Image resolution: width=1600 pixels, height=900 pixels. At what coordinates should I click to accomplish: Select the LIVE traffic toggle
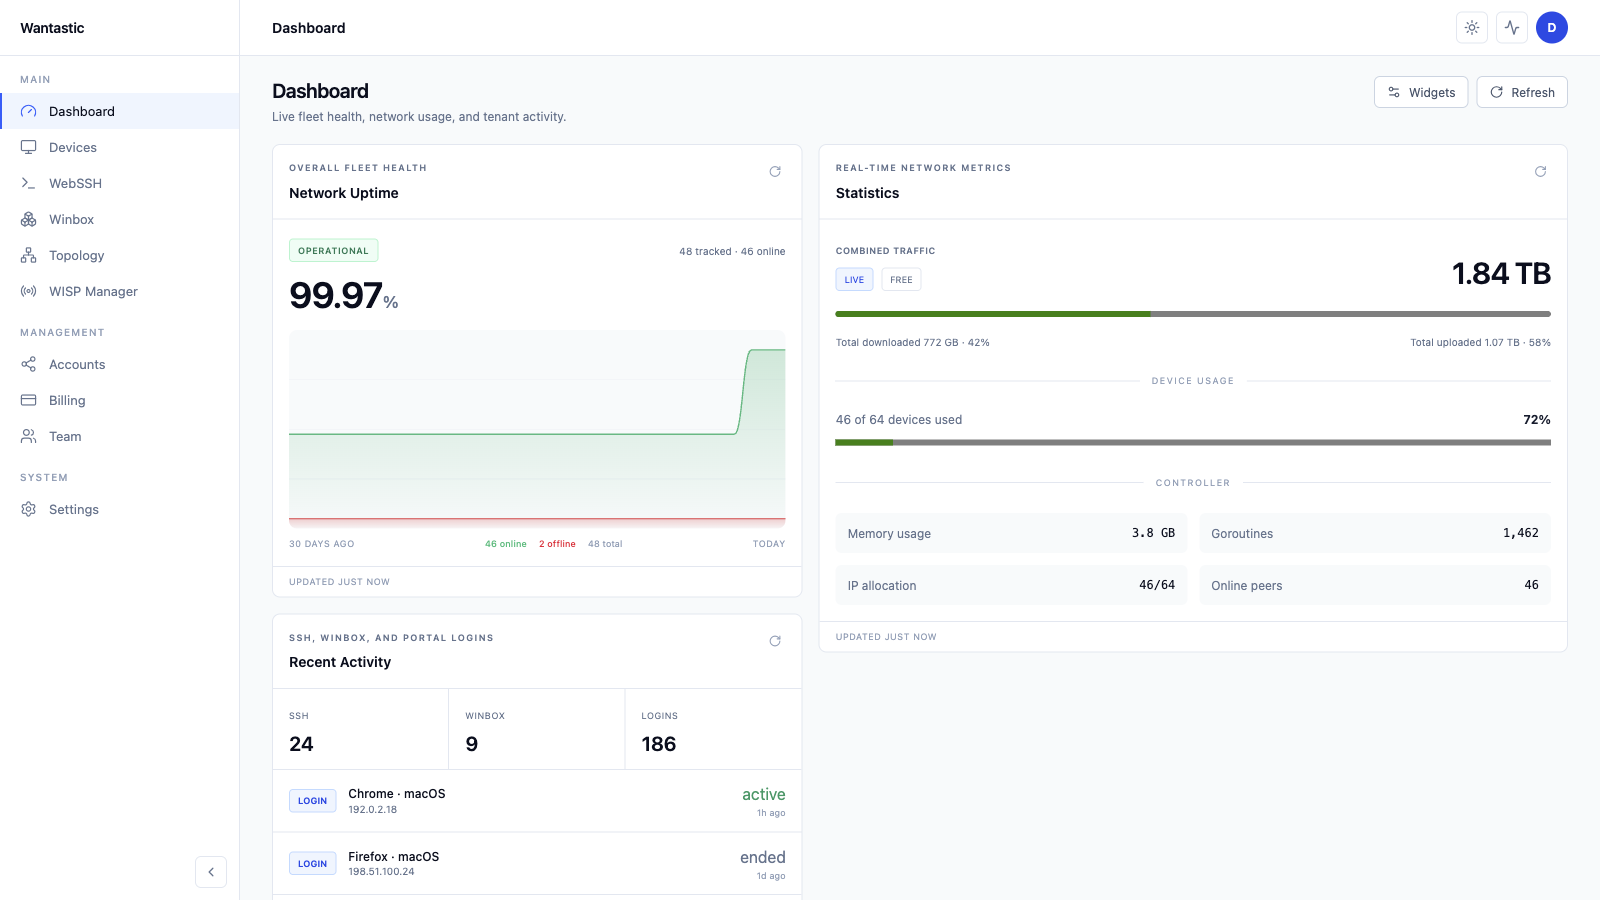pyautogui.click(x=854, y=279)
